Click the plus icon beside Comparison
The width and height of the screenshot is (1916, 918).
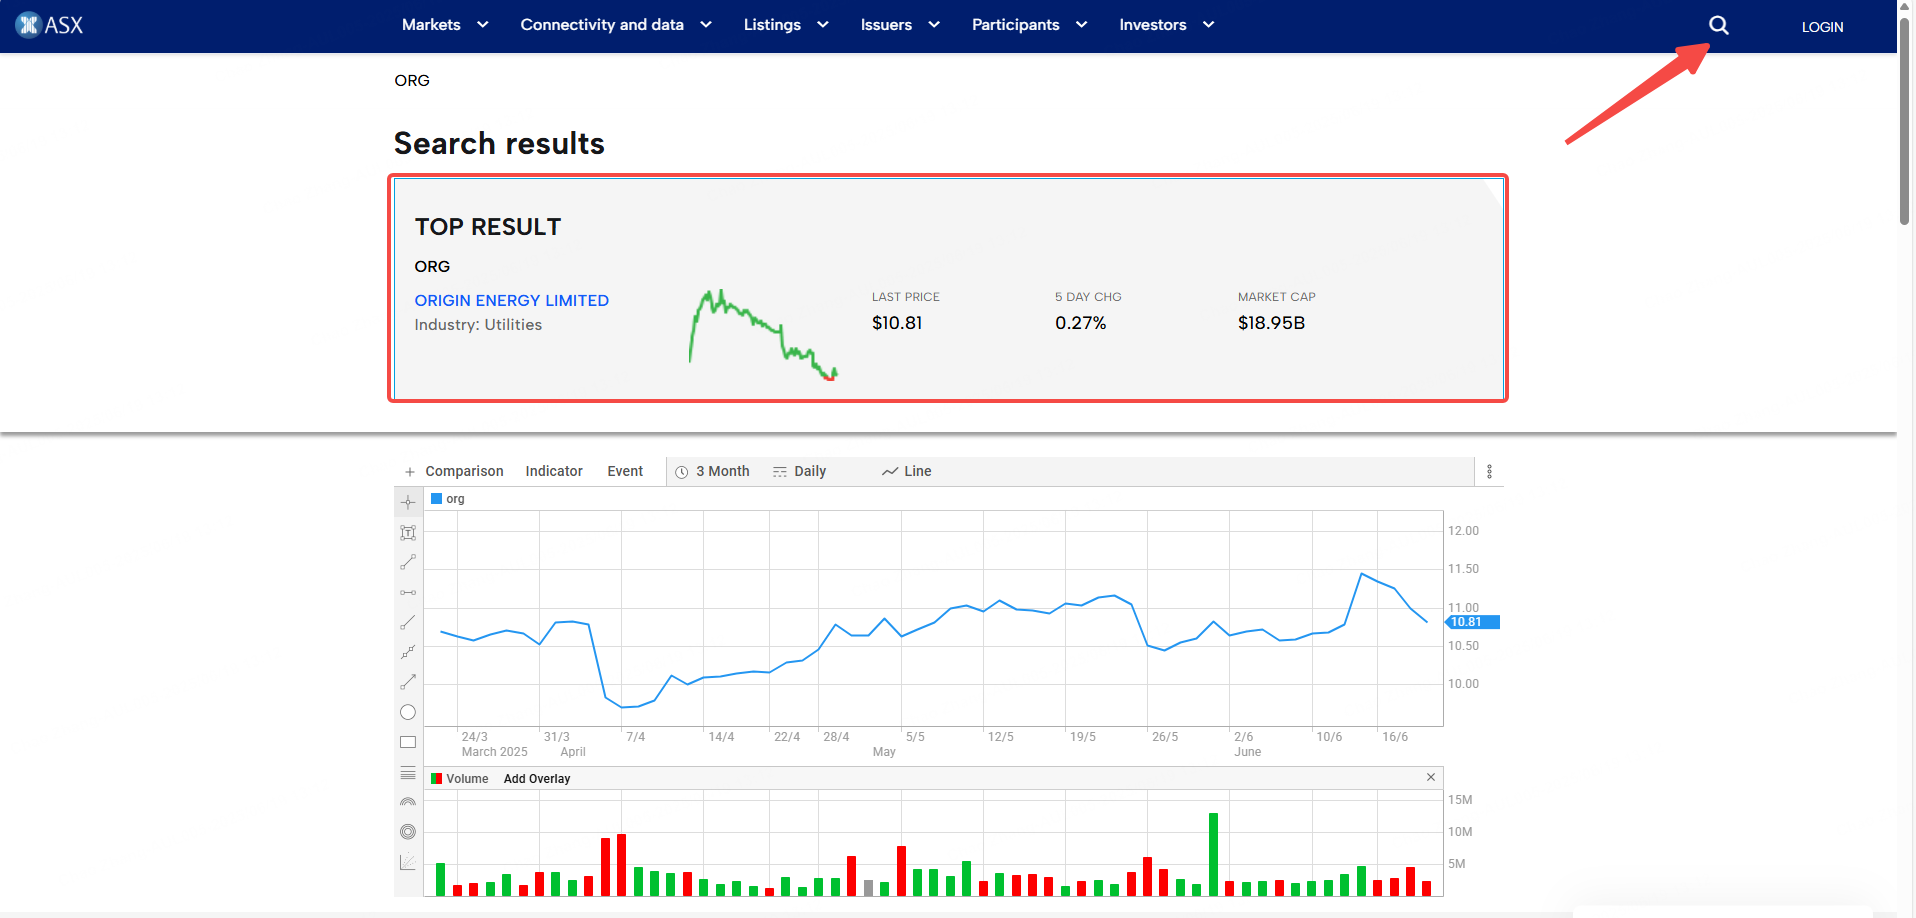click(409, 472)
